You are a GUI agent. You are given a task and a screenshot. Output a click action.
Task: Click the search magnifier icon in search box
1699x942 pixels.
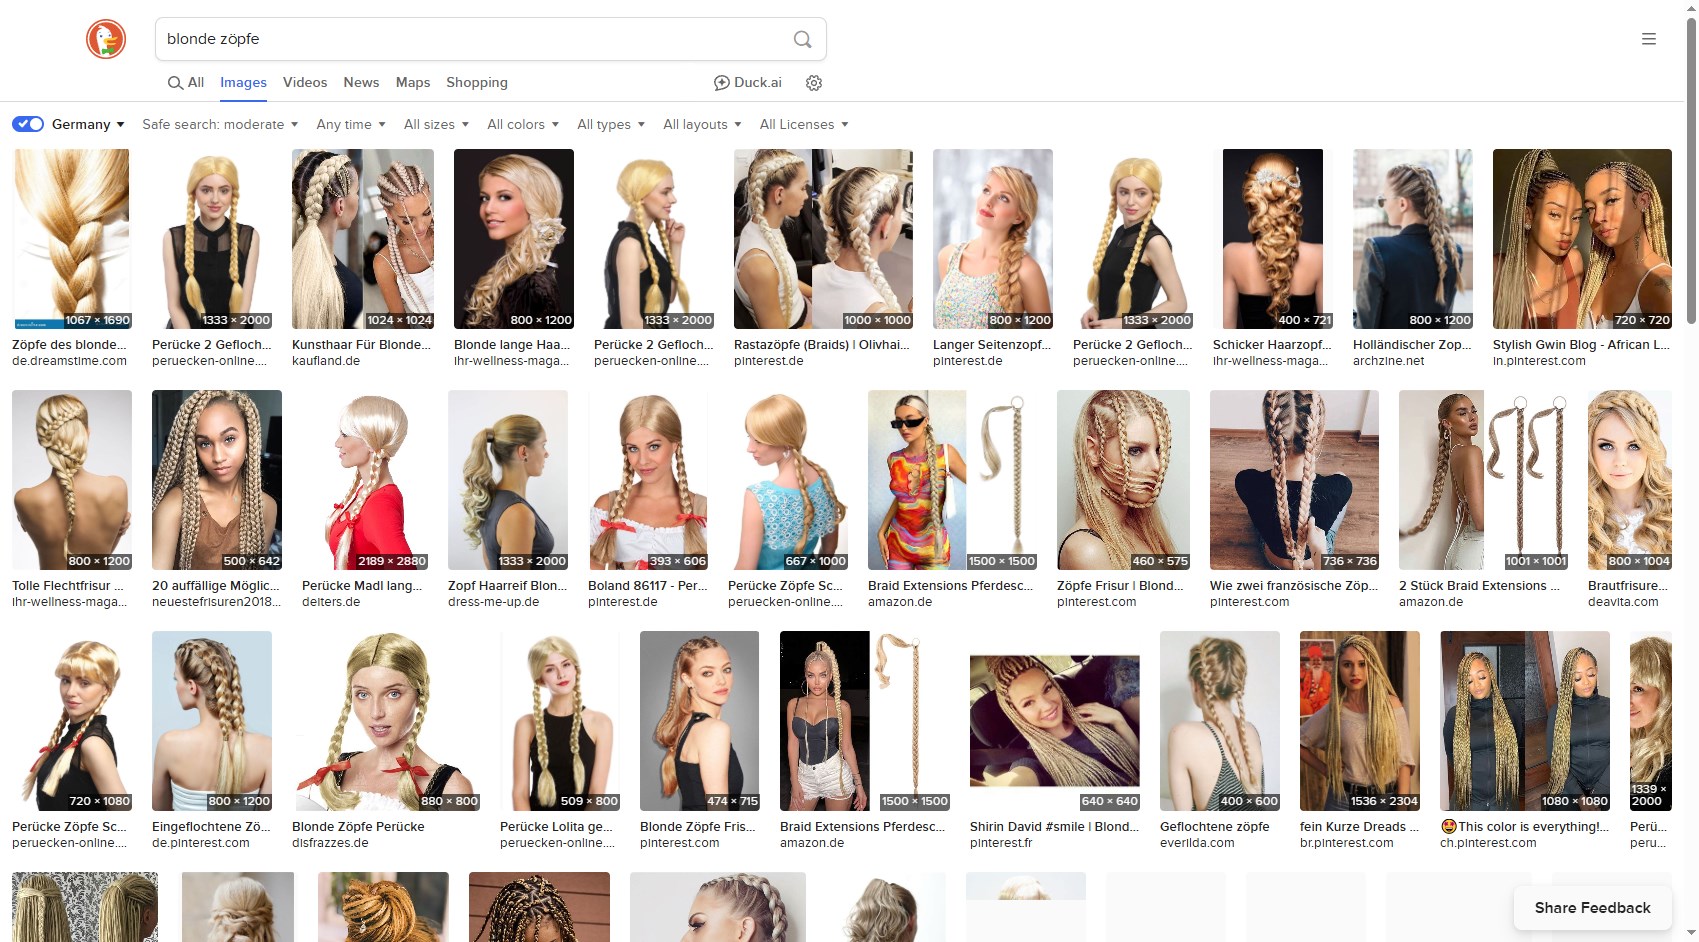[x=802, y=39]
